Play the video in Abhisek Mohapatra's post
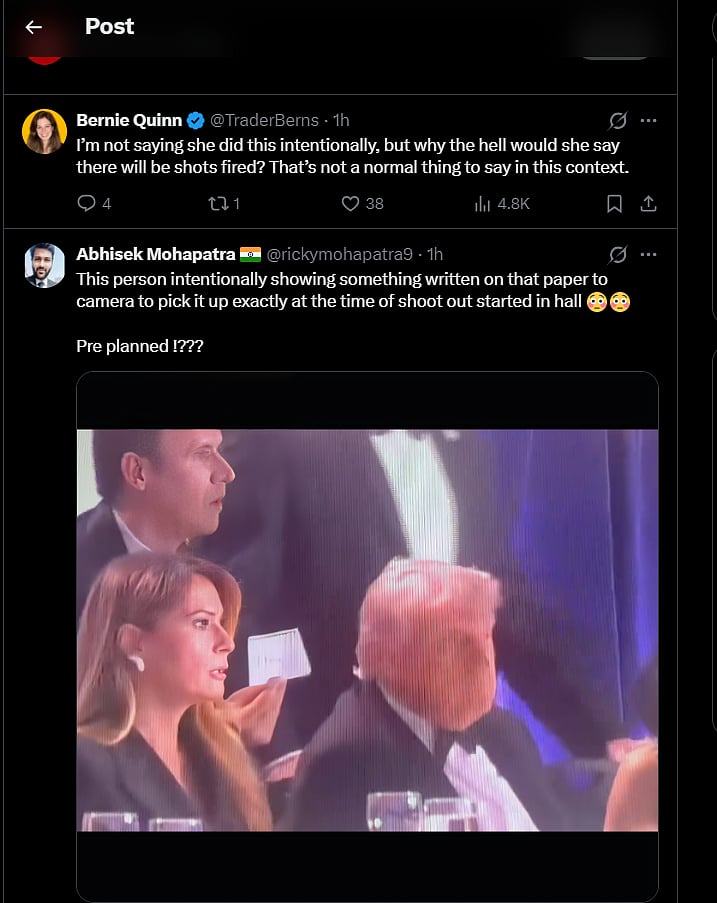This screenshot has height=903, width=717. pyautogui.click(x=367, y=630)
